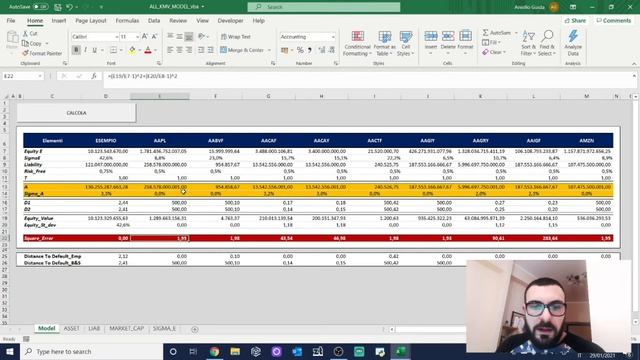Screen dimensions: 640x360
Task: Open the font size dropdown
Action: [x=137, y=37]
